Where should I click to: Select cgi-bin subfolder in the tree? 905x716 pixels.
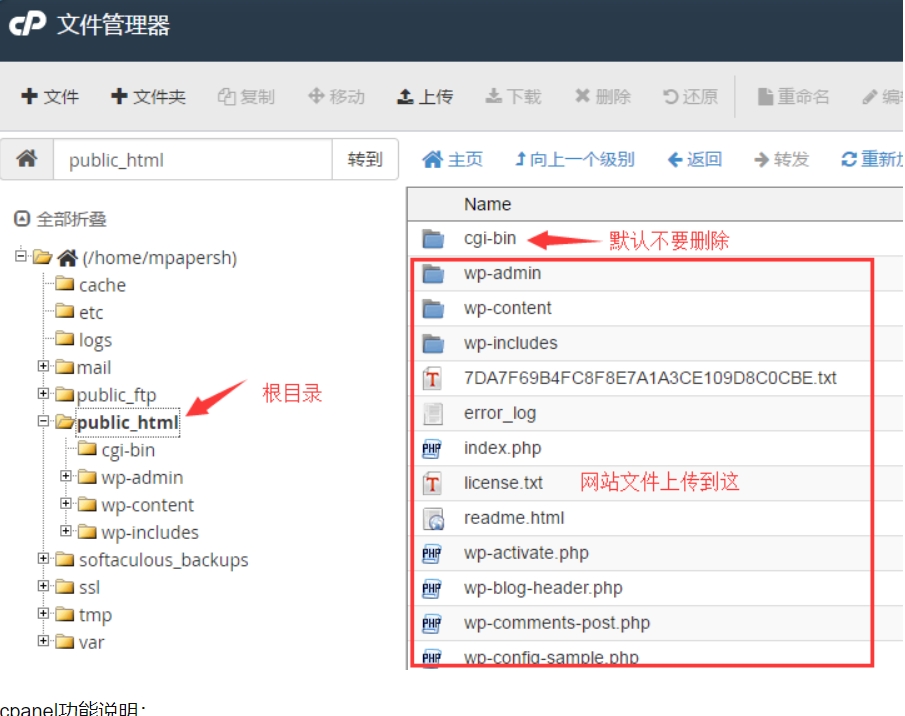click(128, 450)
